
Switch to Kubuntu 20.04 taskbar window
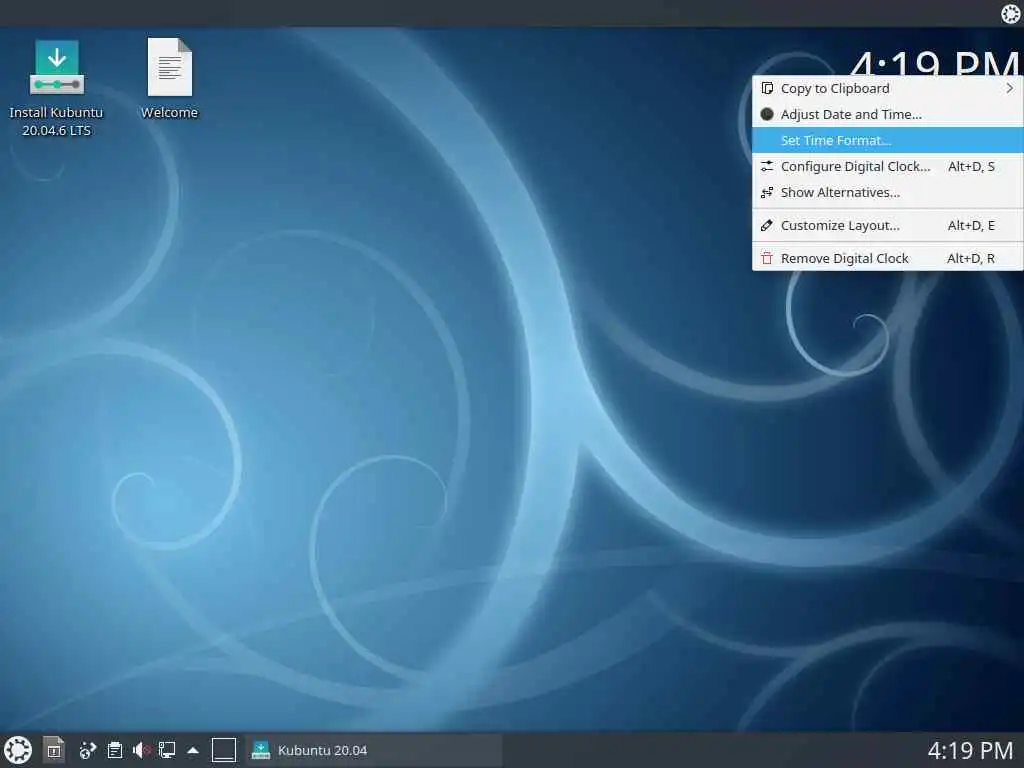pyautogui.click(x=374, y=750)
